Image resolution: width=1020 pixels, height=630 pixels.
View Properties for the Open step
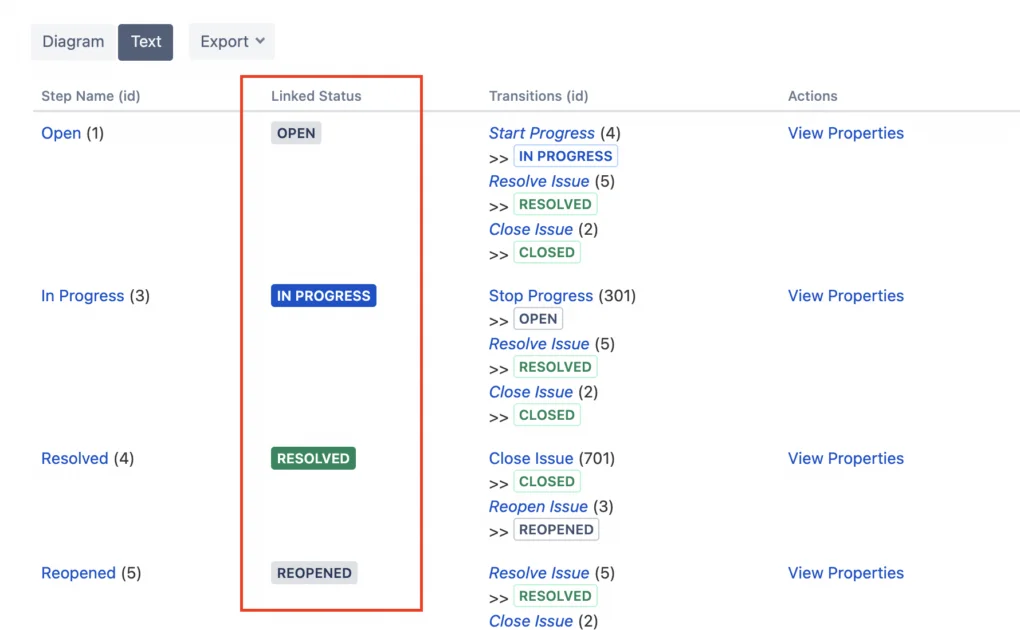click(846, 133)
